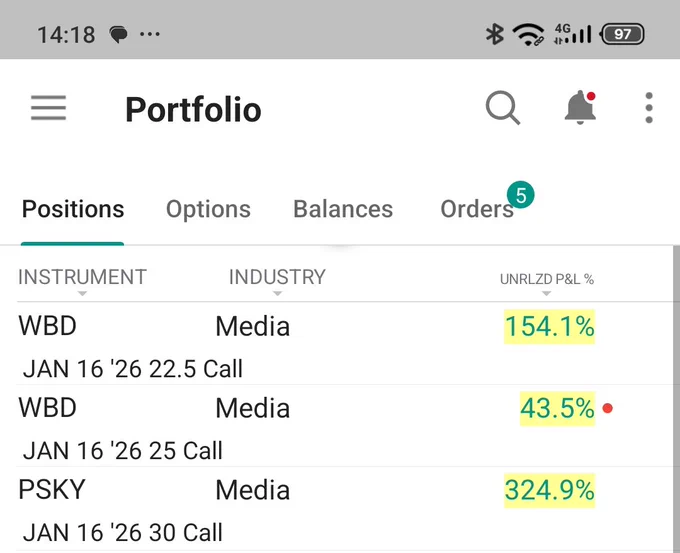Tap the Bluetooth status icon
Viewport: 680px width, 553px height.
(494, 34)
